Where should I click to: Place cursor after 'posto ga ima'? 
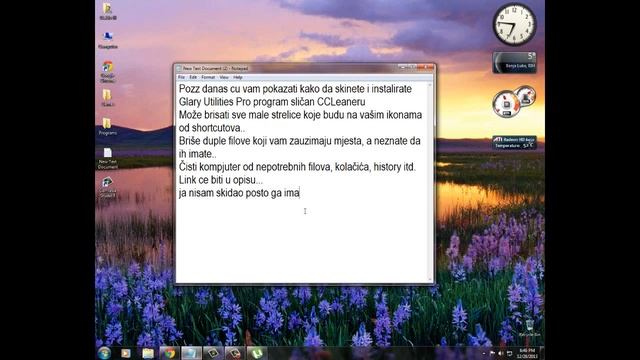click(300, 193)
